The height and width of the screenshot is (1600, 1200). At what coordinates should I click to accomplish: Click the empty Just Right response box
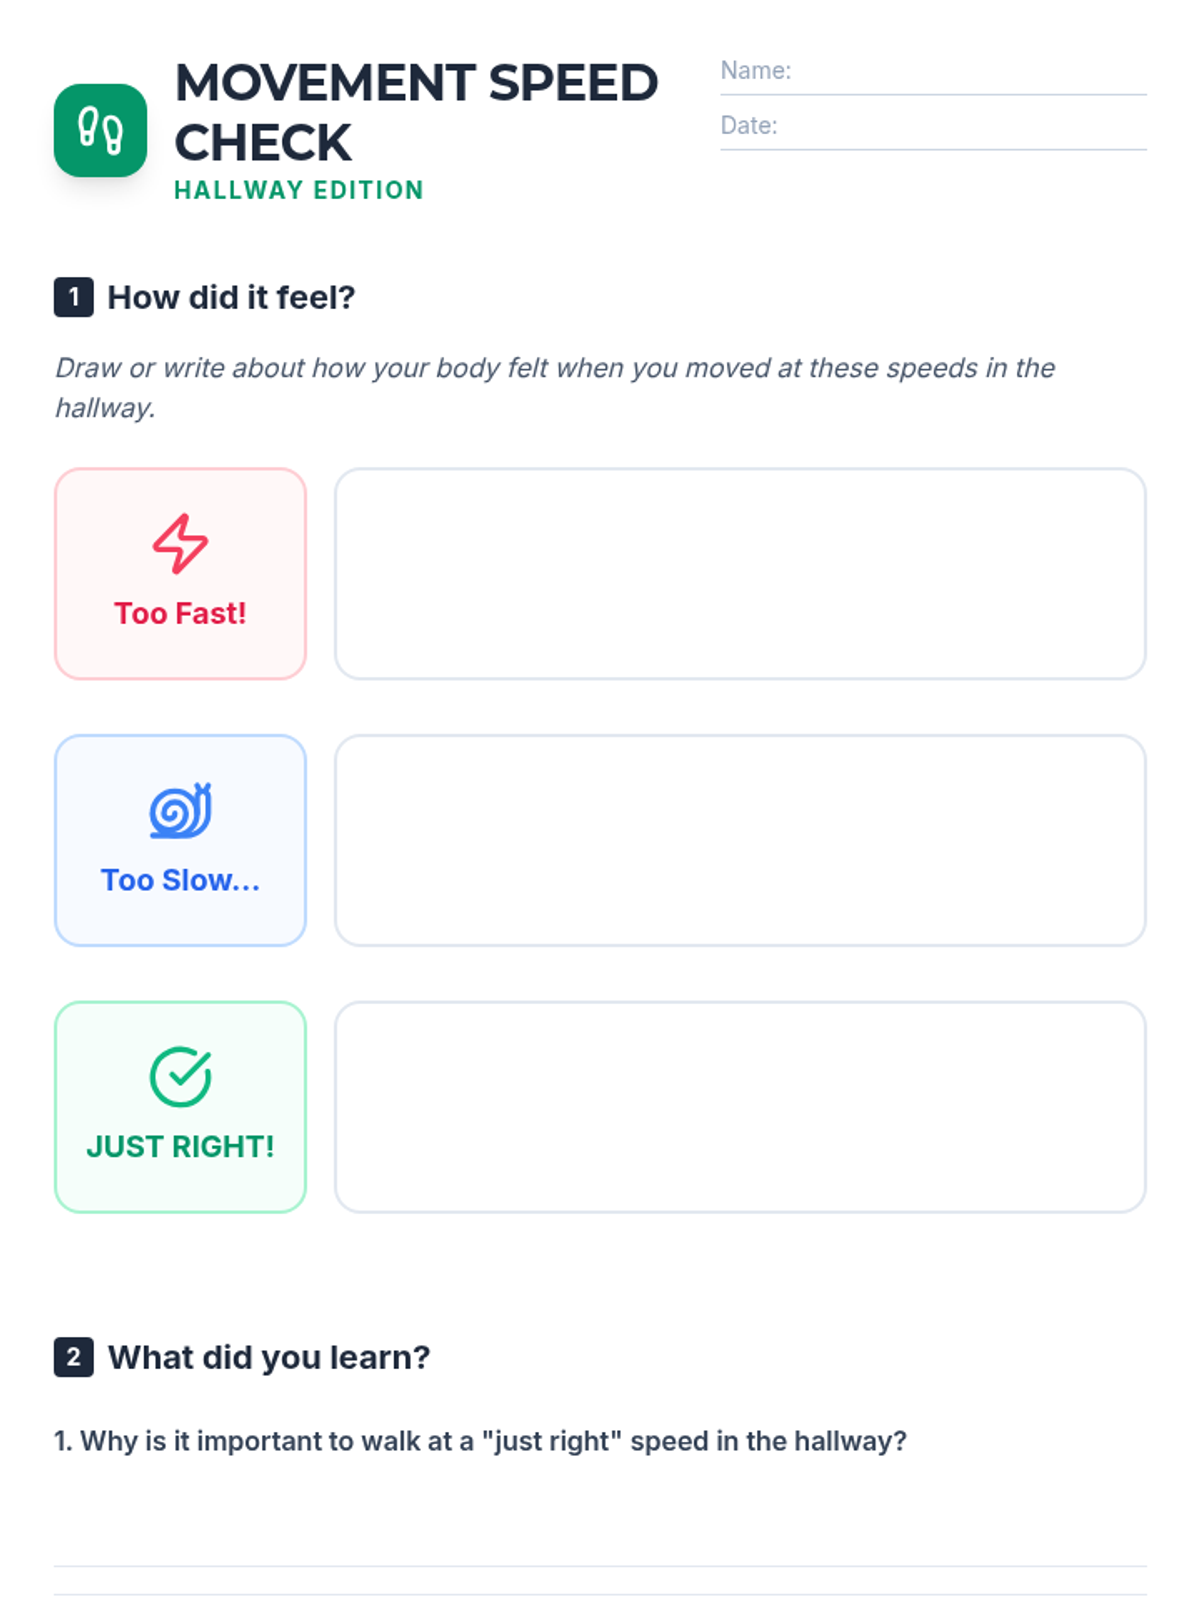coord(740,1107)
